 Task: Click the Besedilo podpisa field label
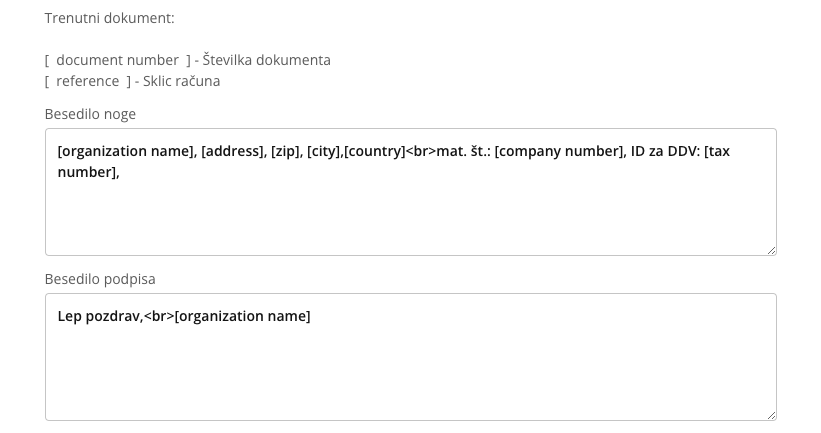pos(100,279)
